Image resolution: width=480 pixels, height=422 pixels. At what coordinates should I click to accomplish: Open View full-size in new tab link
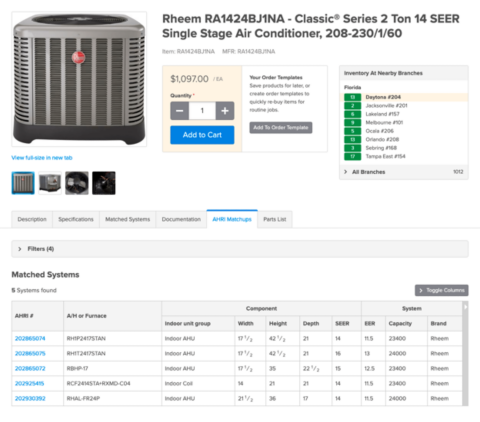tap(42, 158)
